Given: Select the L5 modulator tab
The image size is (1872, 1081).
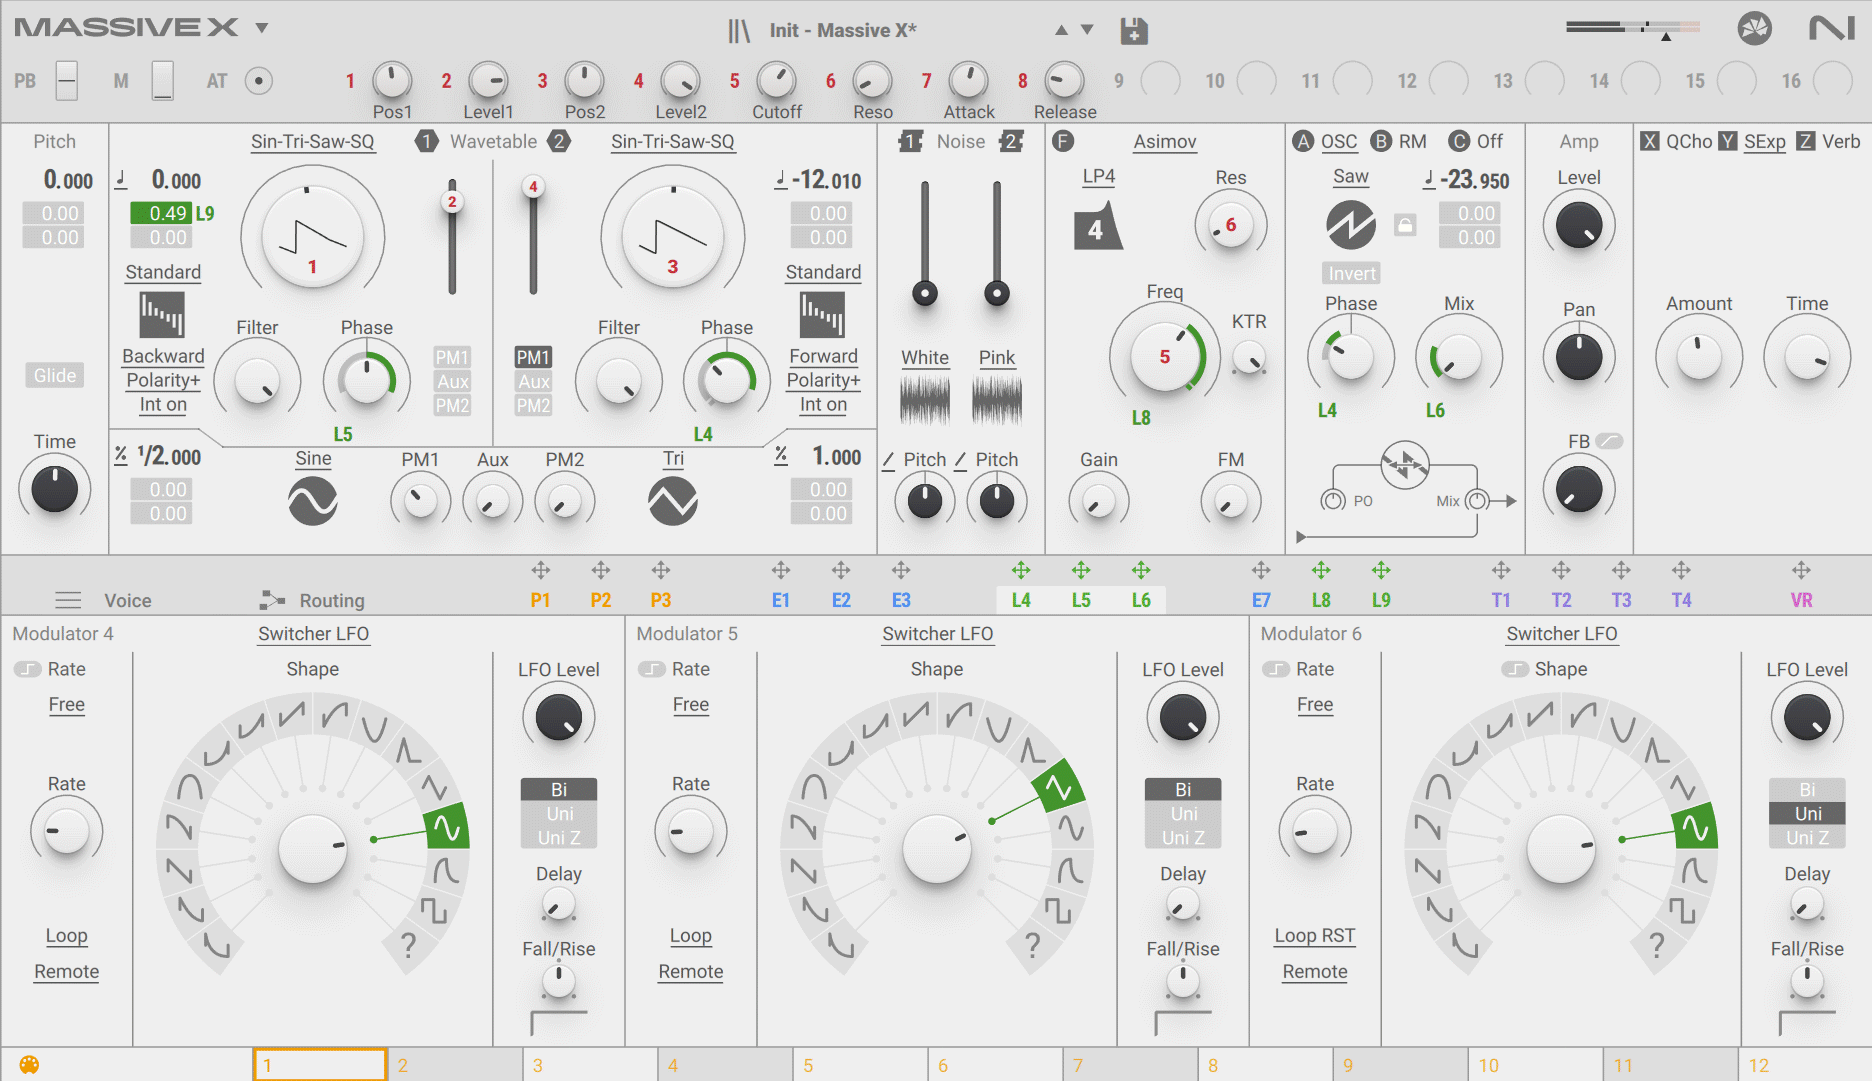Looking at the screenshot, I should click(x=1081, y=600).
